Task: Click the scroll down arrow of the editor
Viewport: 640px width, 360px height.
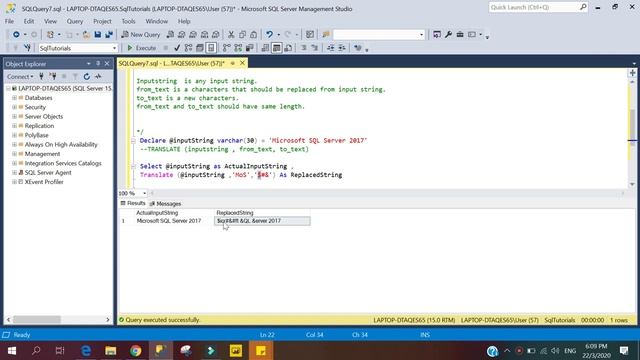Action: (632, 184)
